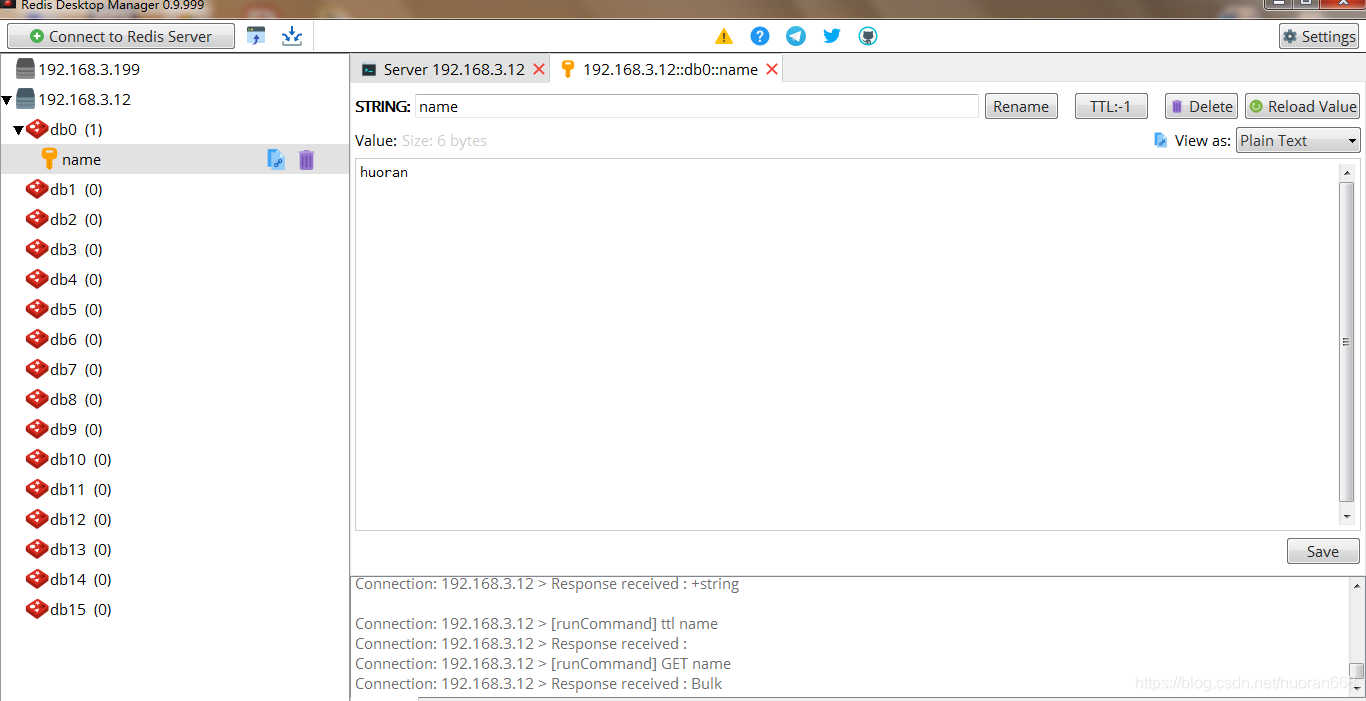Click the db0 red database icon
Screen dimensions: 1366x701
pyautogui.click(x=37, y=129)
